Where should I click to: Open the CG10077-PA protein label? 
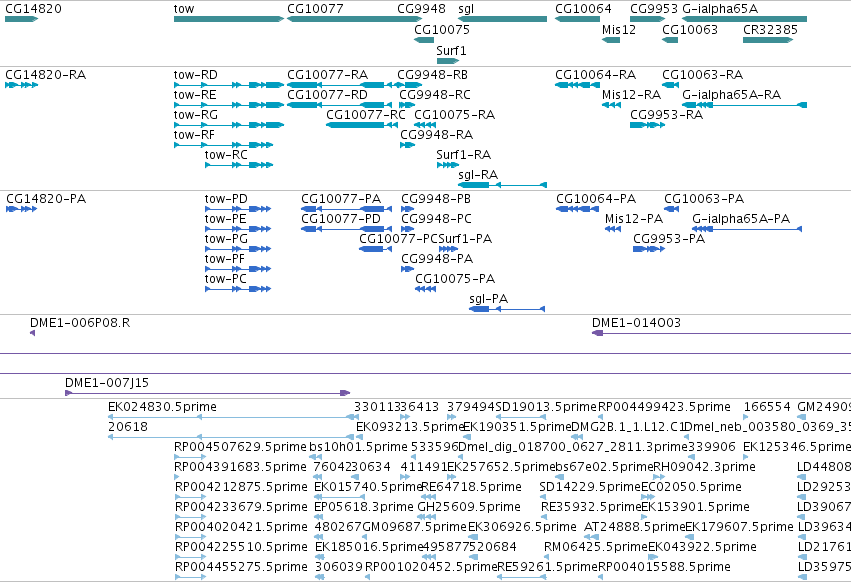pyautogui.click(x=341, y=199)
